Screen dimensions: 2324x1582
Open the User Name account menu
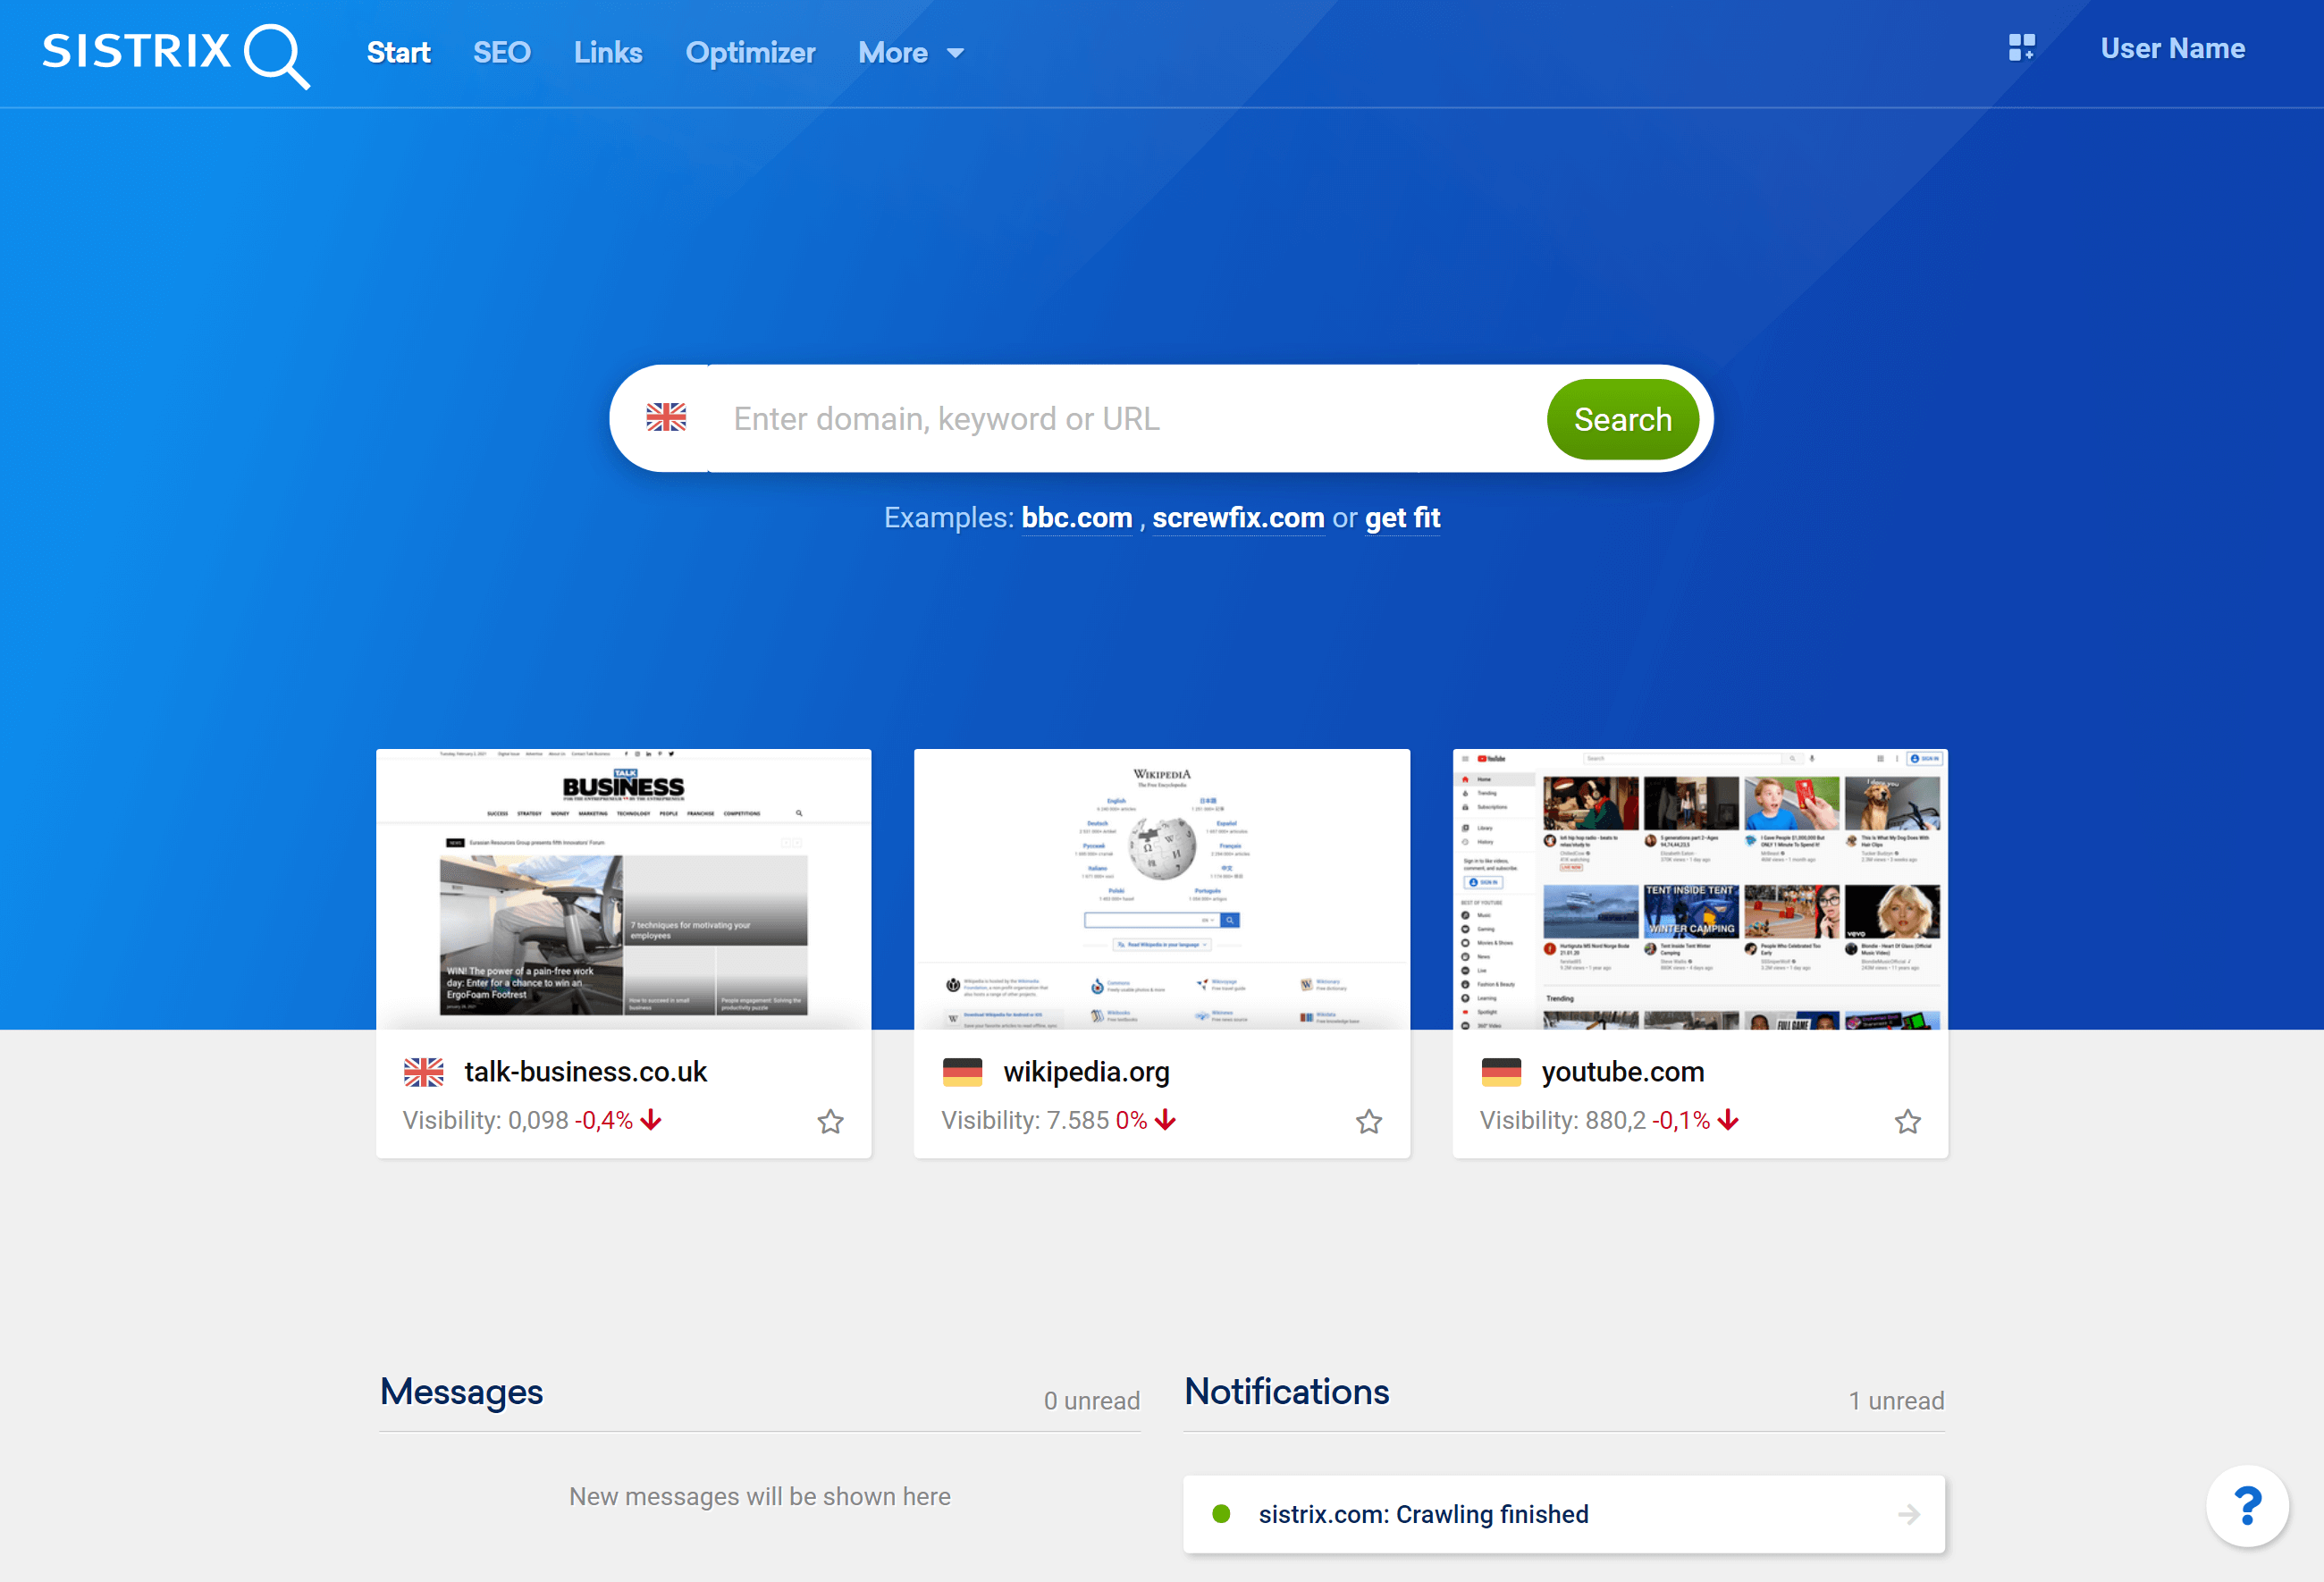click(2173, 48)
